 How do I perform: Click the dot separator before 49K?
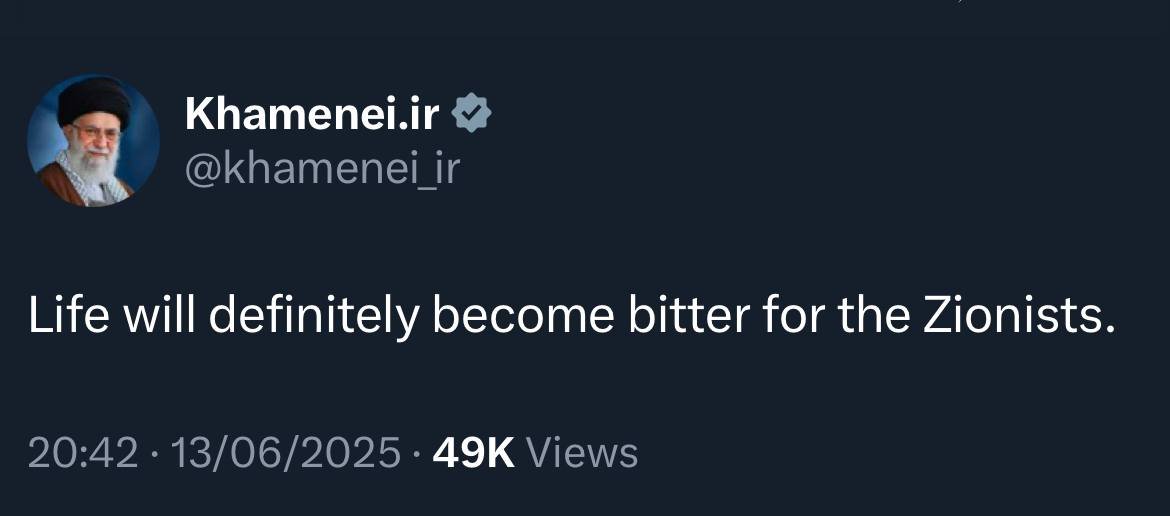(x=416, y=455)
